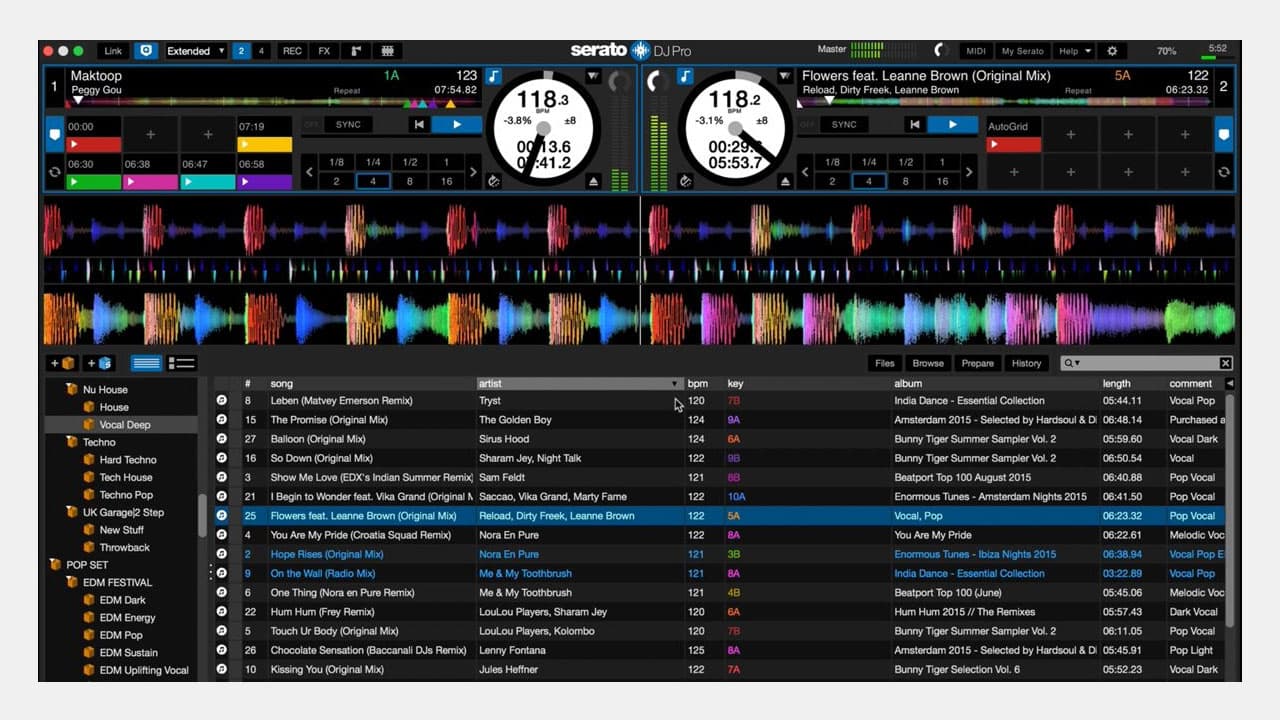Switch to the Prepare tab
This screenshot has height=720, width=1280.
pos(977,363)
